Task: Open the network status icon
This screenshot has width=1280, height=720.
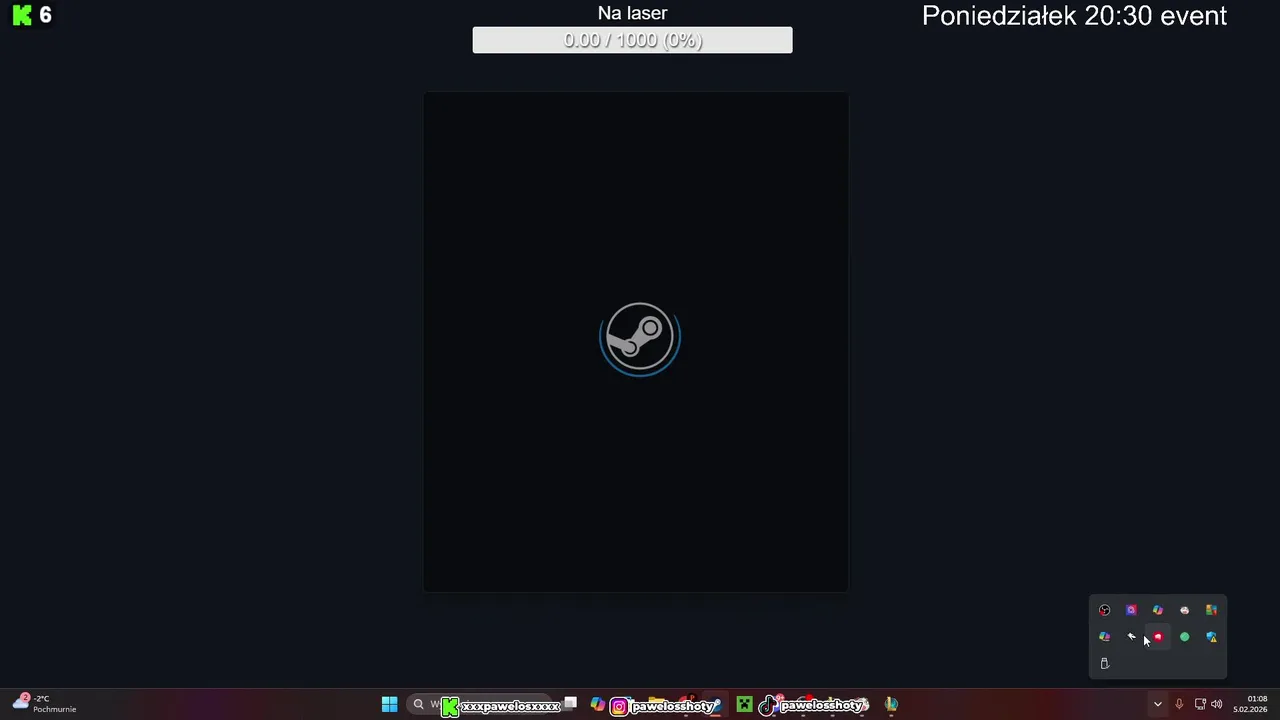Action: (1200, 705)
